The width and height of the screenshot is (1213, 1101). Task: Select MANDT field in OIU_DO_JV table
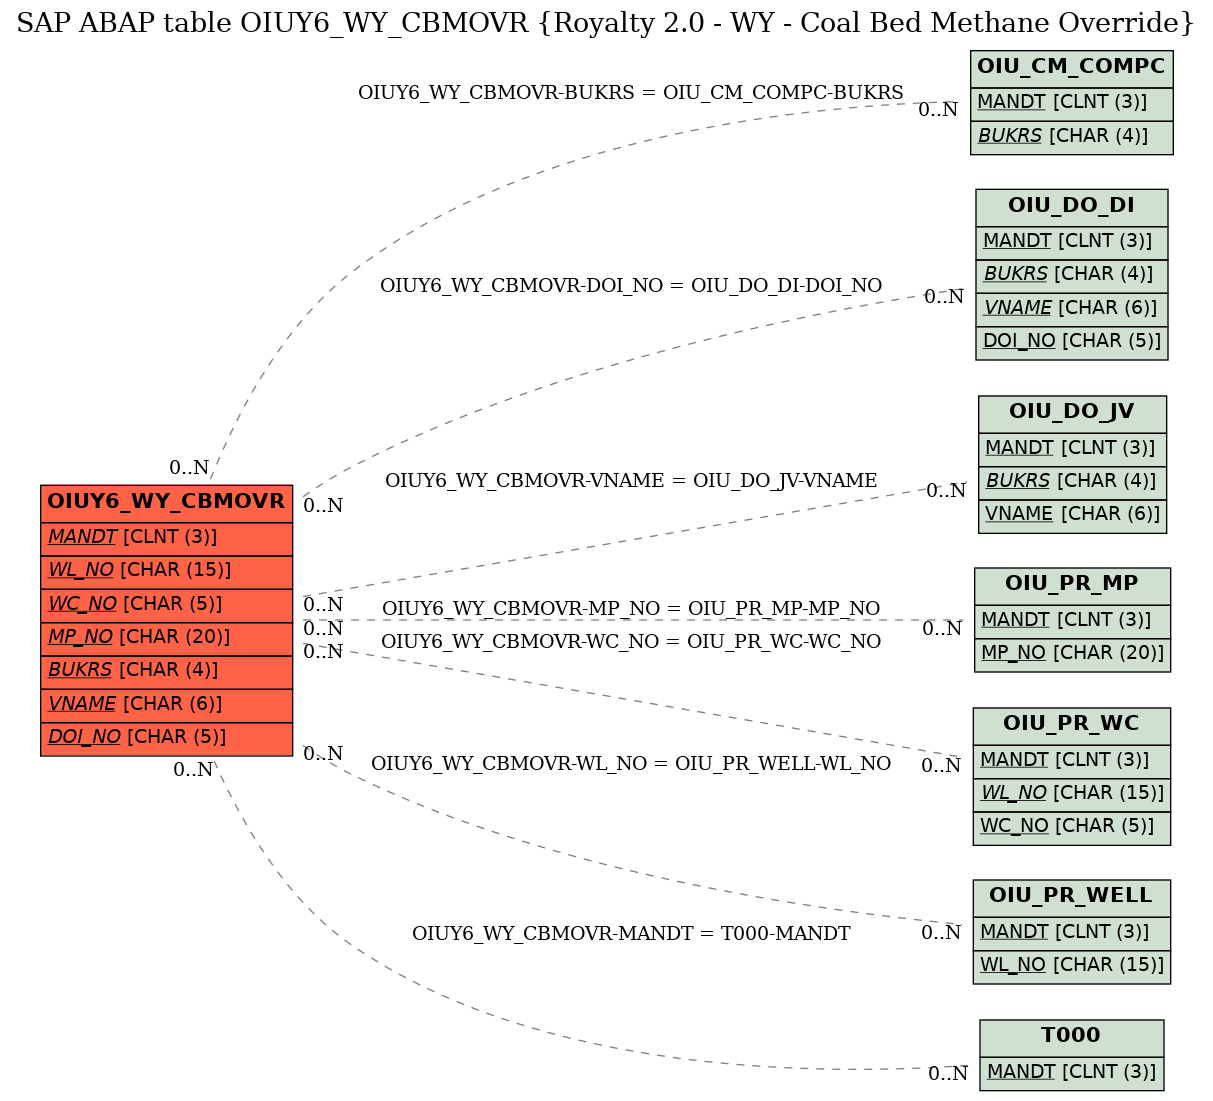click(1072, 449)
